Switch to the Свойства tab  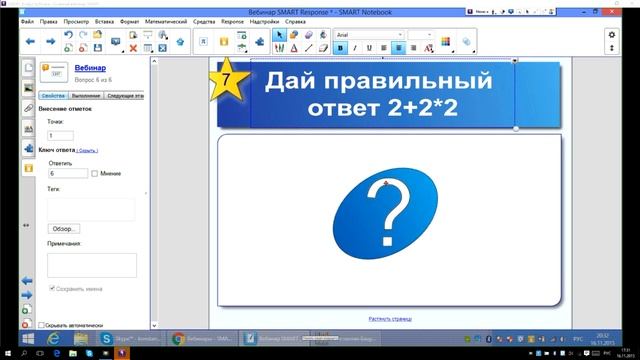pos(53,96)
